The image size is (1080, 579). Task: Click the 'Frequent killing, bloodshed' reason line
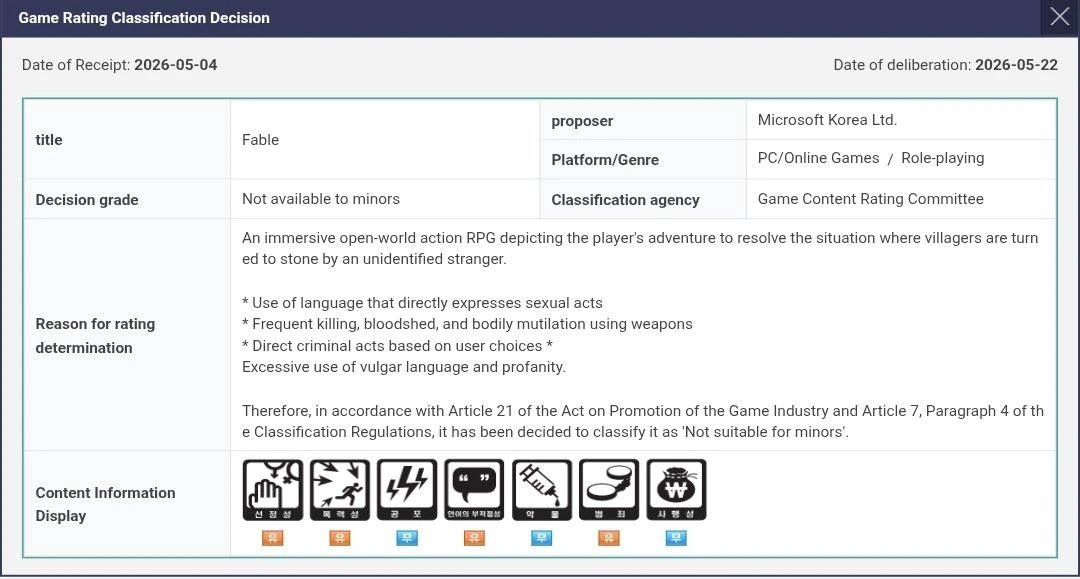click(x=467, y=324)
